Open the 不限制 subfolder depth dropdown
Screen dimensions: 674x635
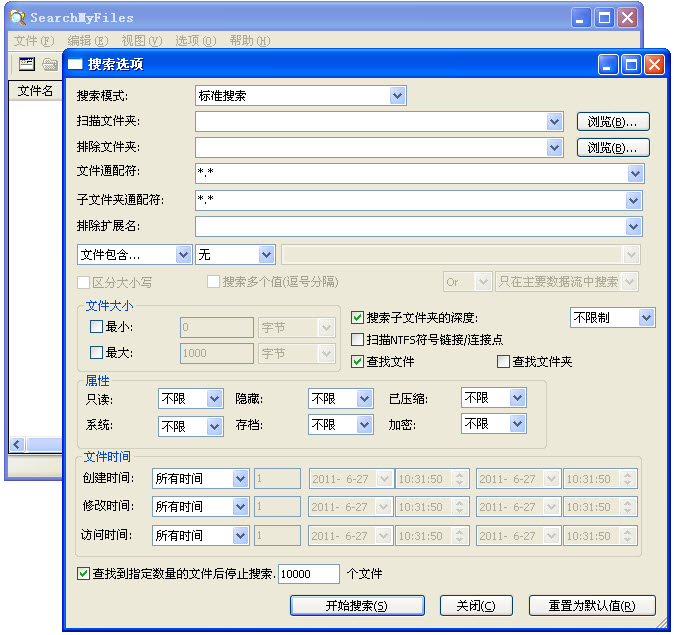[646, 318]
